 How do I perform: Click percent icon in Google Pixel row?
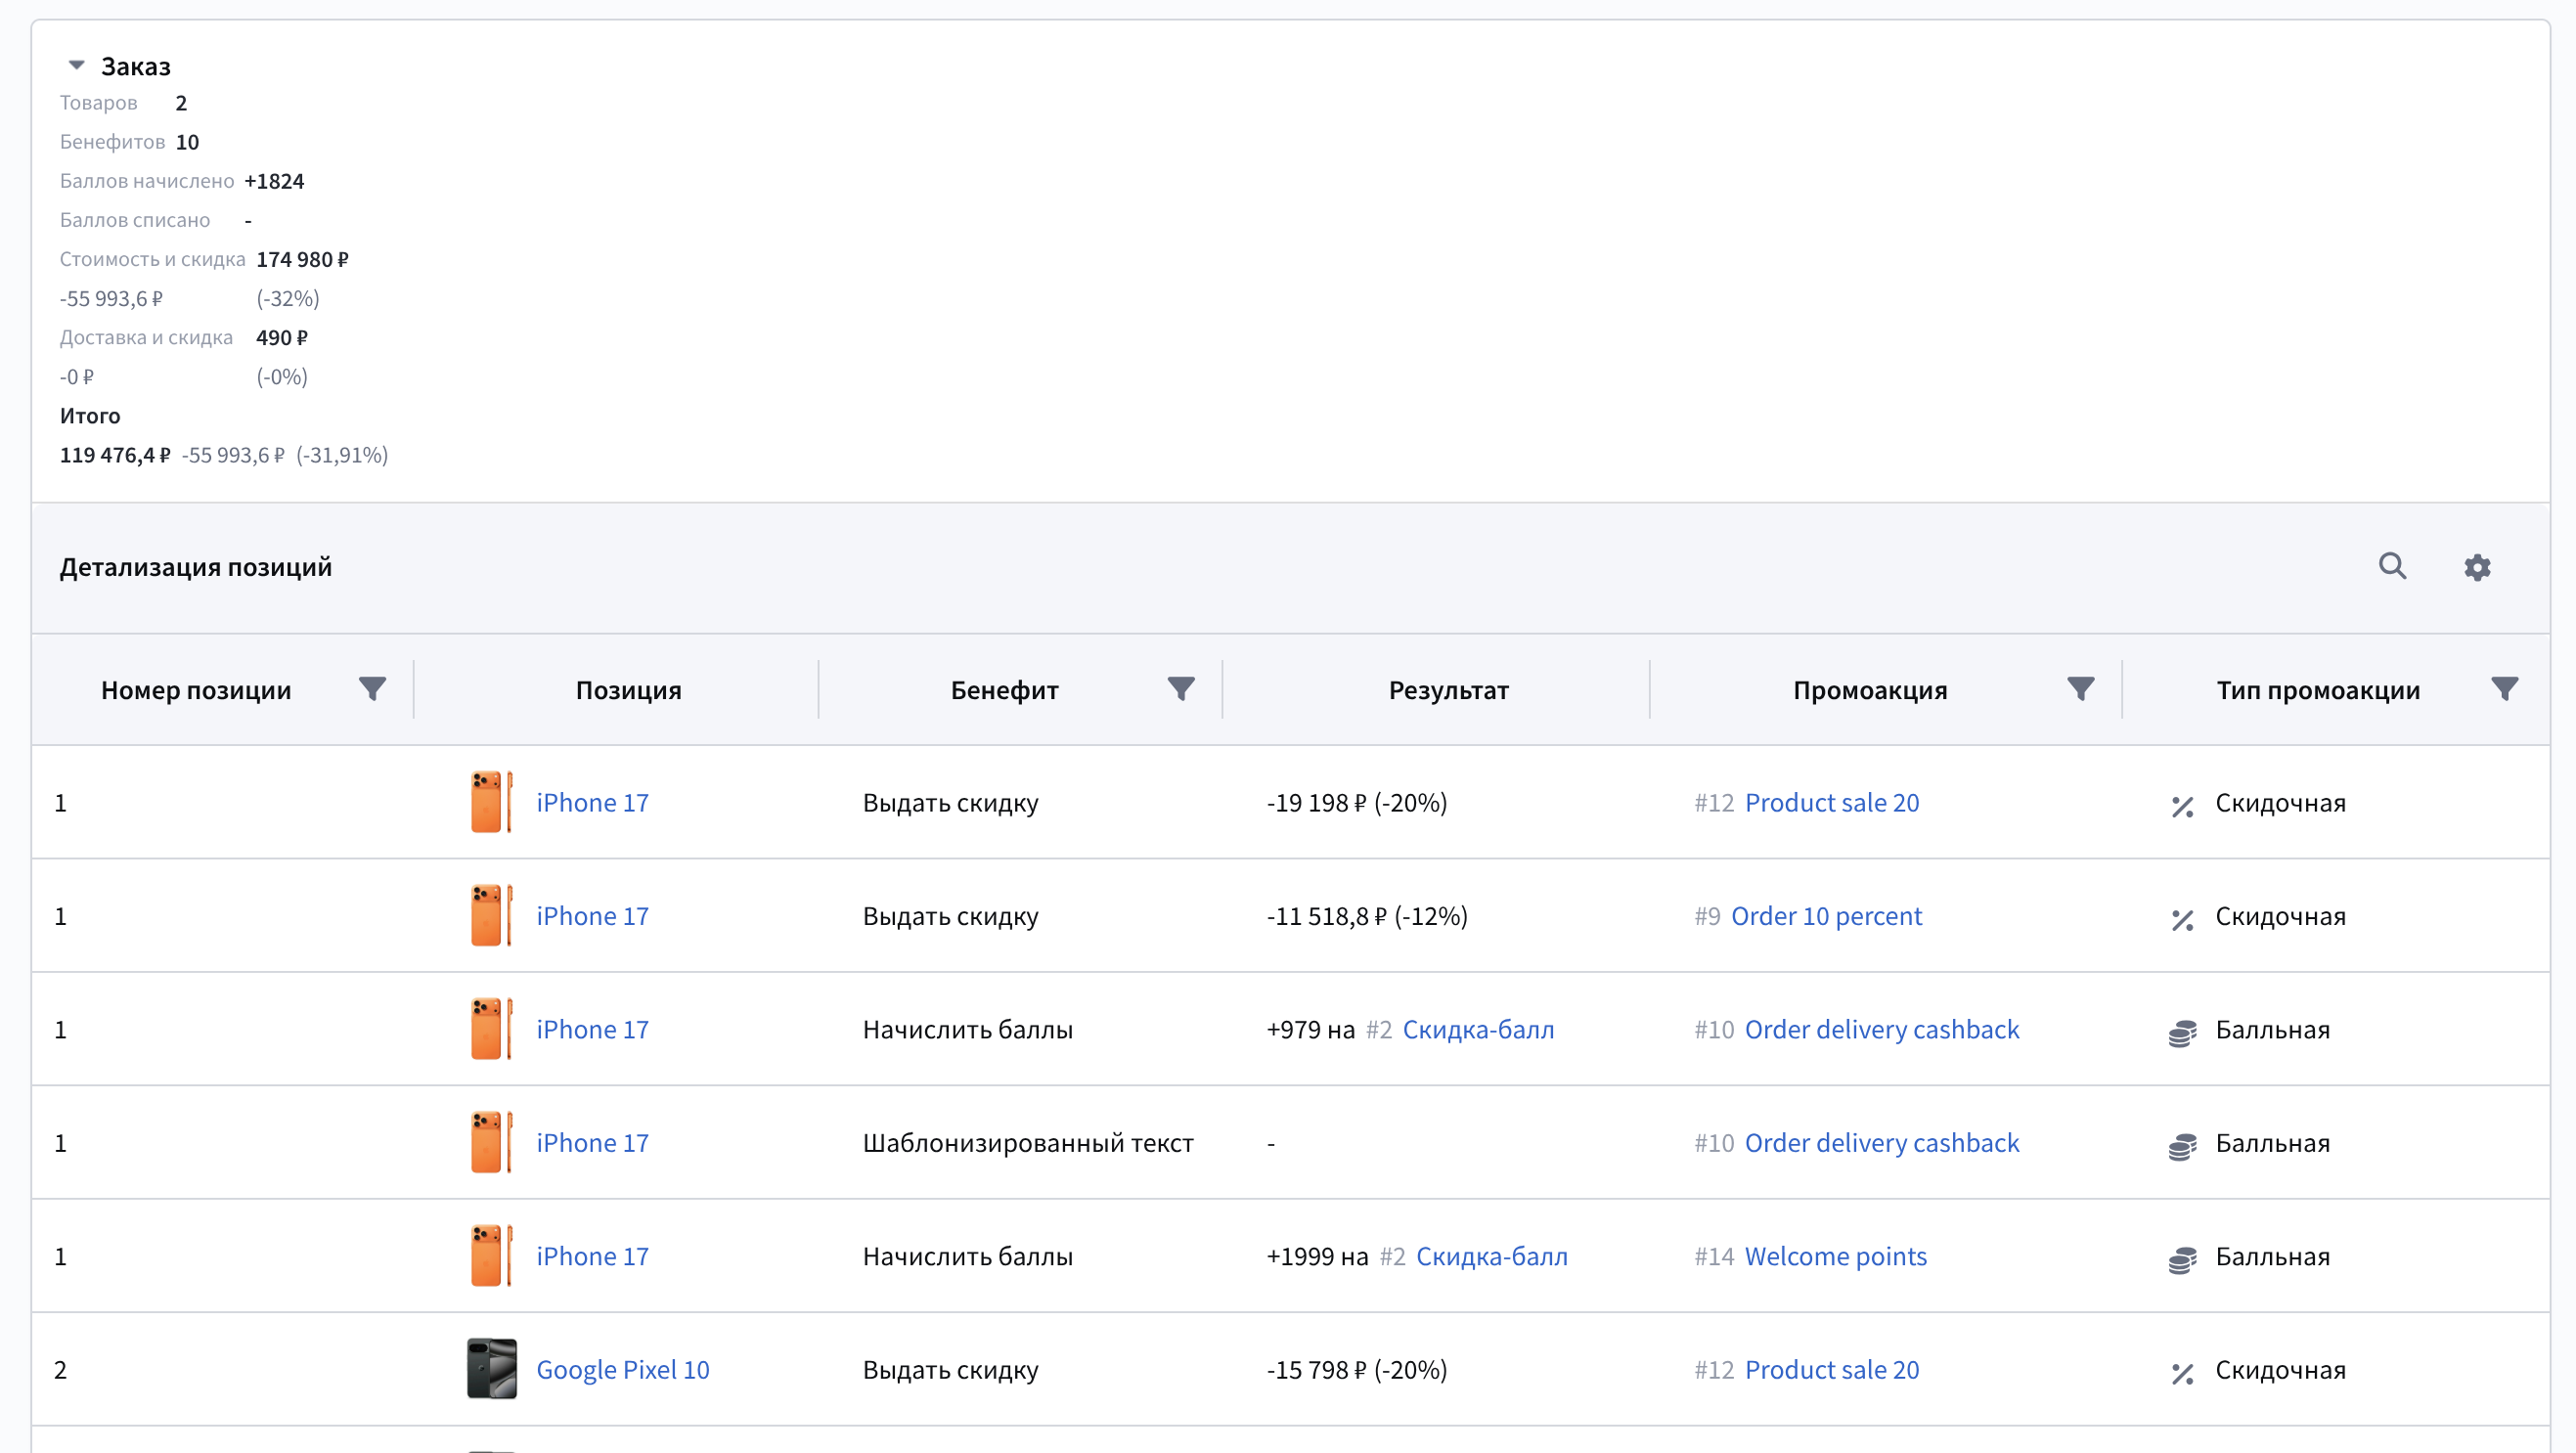pyautogui.click(x=2182, y=1372)
